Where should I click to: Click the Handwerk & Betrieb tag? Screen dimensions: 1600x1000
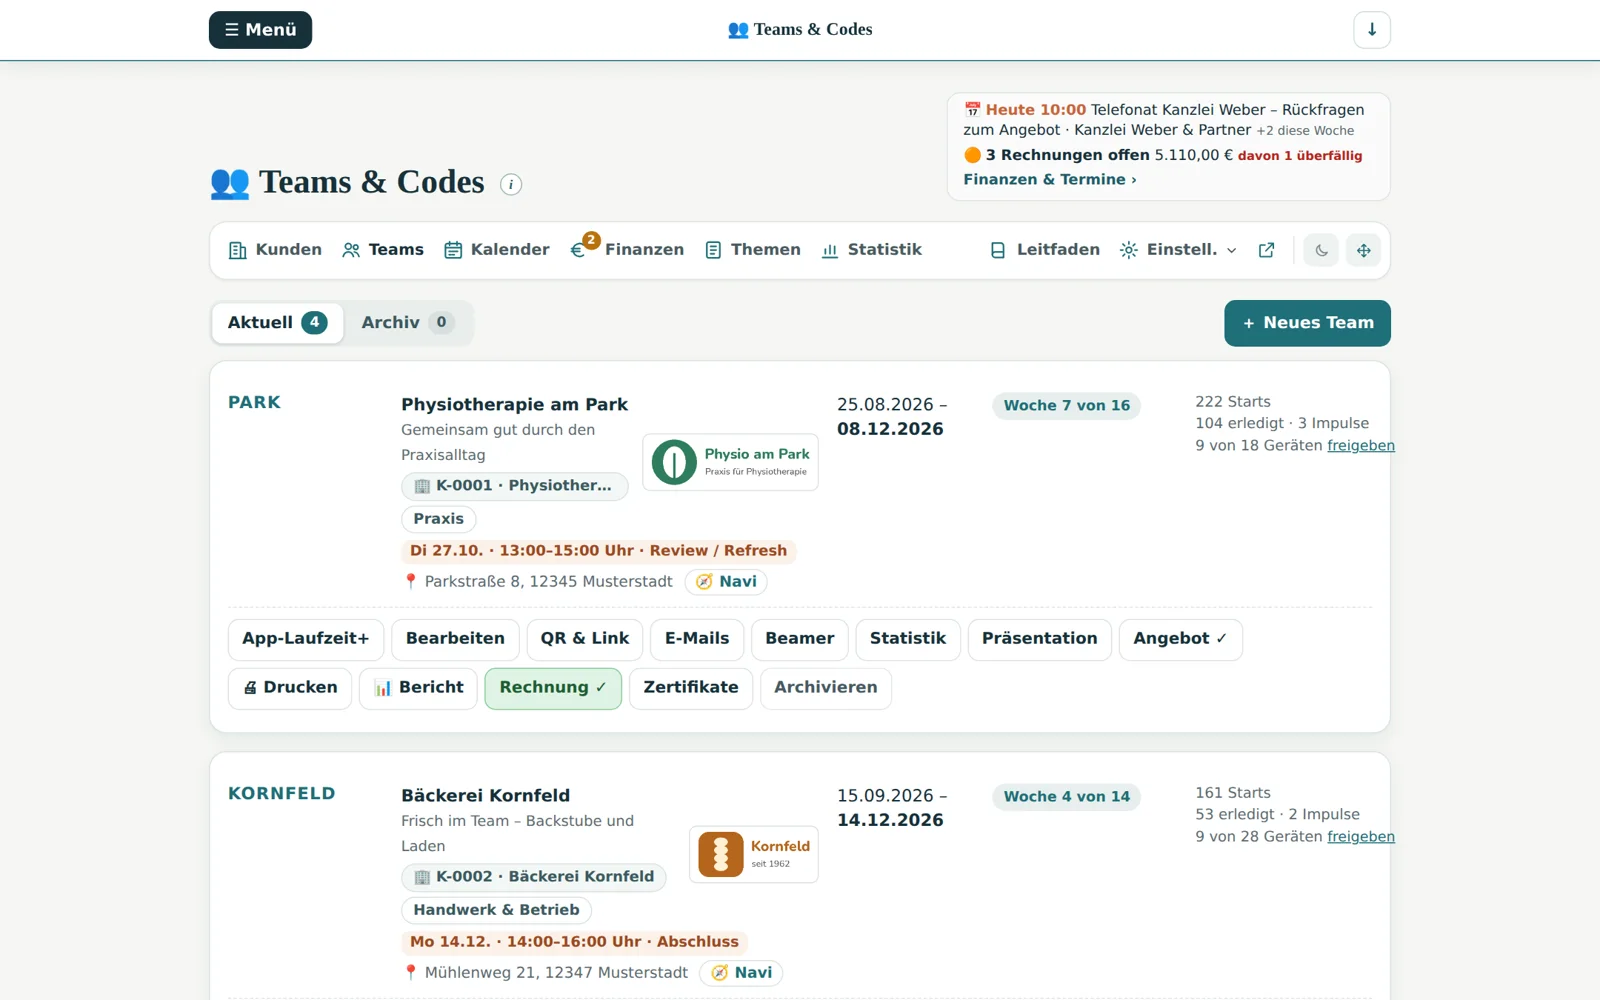[x=497, y=910]
